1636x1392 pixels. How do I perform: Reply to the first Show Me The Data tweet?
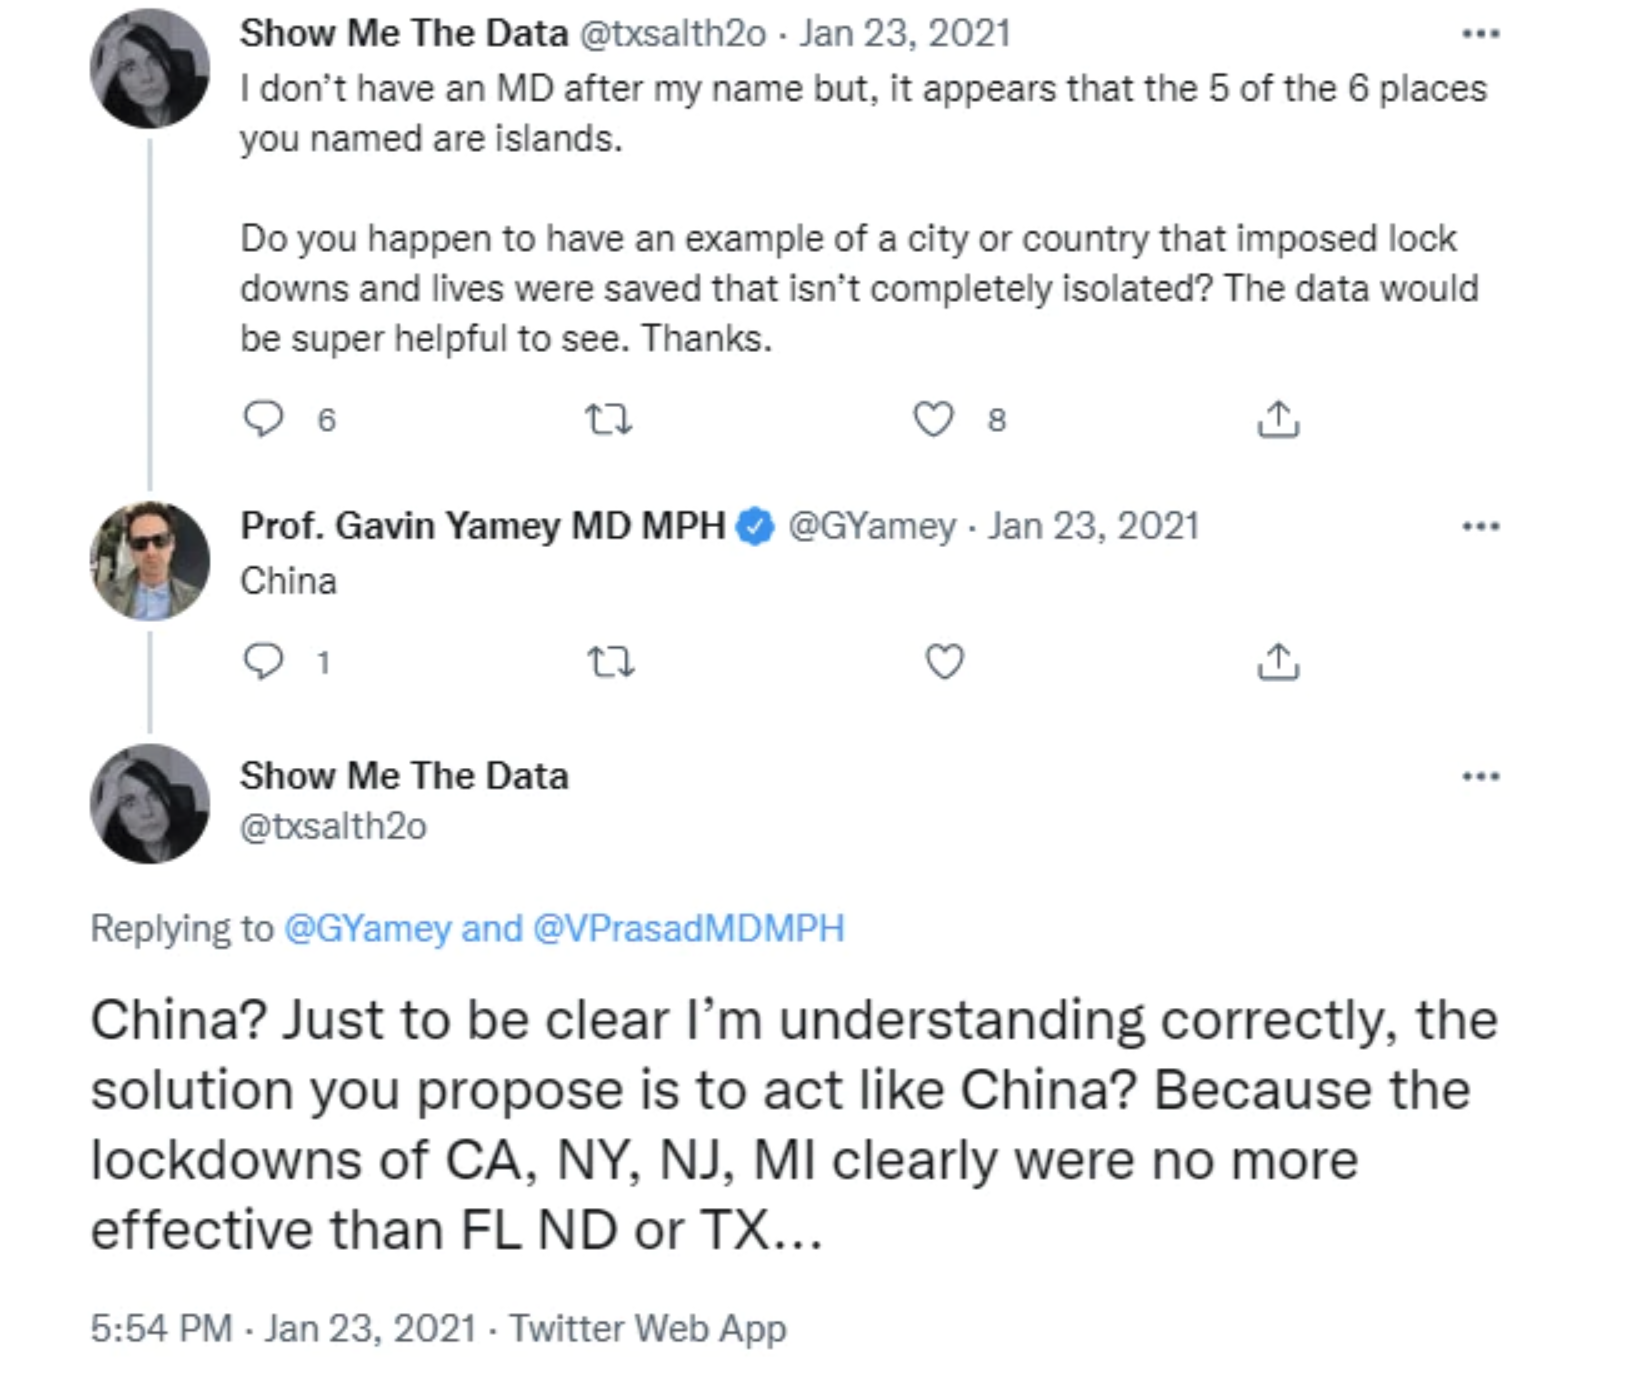coord(264,419)
